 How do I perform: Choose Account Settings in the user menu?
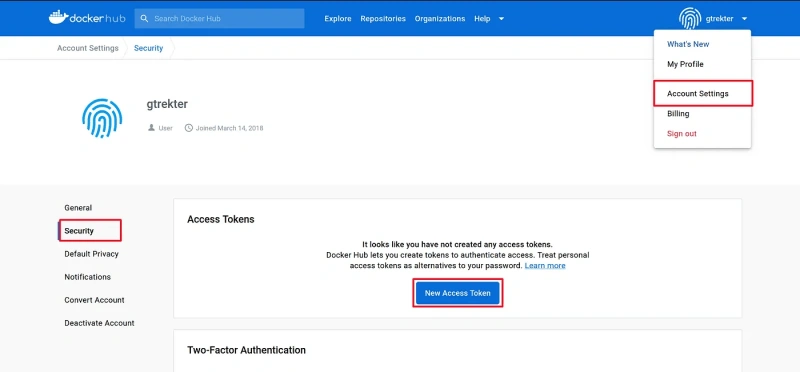[x=697, y=94]
